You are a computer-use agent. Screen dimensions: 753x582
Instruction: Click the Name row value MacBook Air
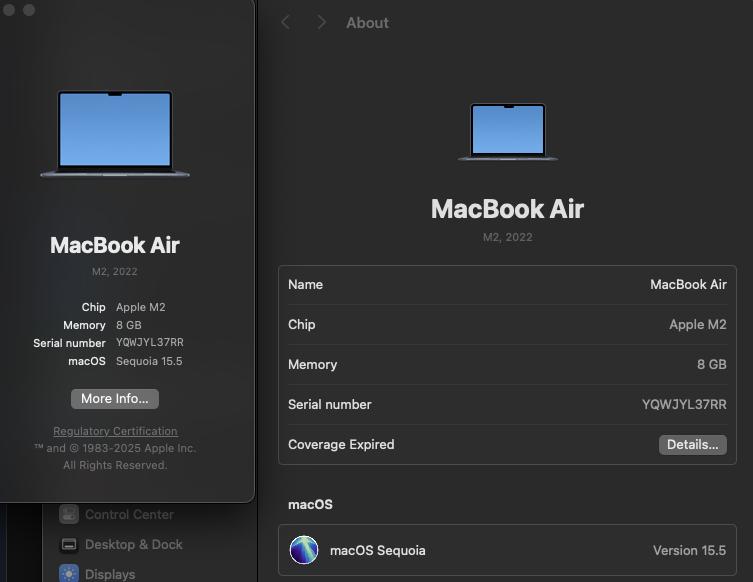[688, 284]
